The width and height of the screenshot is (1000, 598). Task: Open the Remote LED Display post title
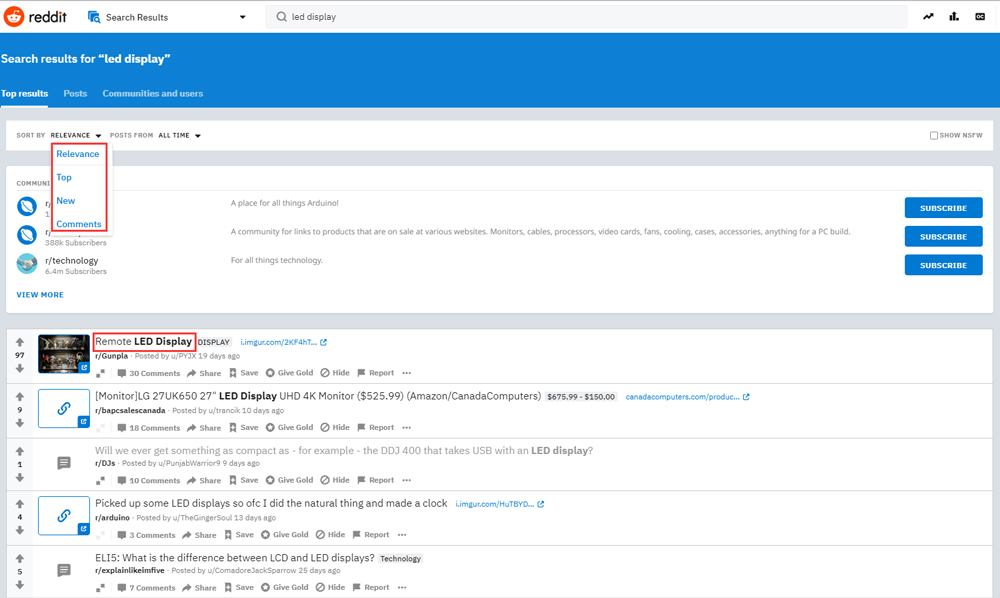143,342
